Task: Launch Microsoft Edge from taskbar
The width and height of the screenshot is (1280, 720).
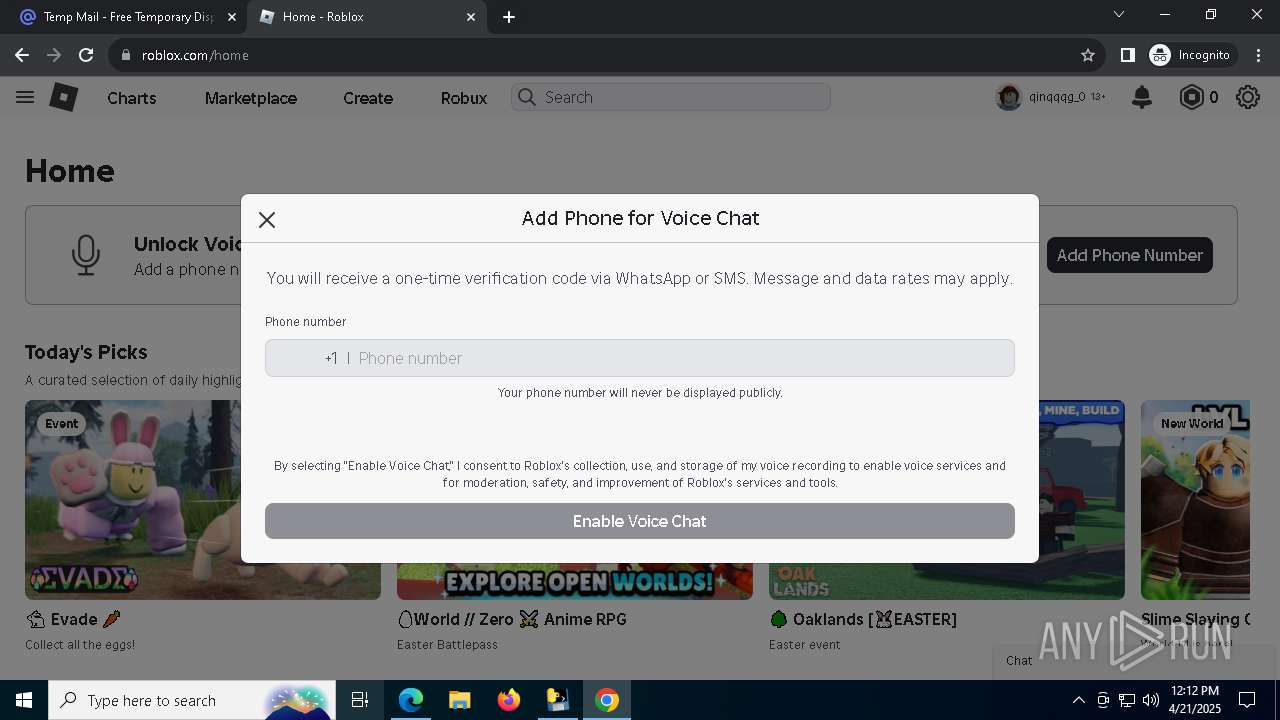Action: click(x=411, y=700)
